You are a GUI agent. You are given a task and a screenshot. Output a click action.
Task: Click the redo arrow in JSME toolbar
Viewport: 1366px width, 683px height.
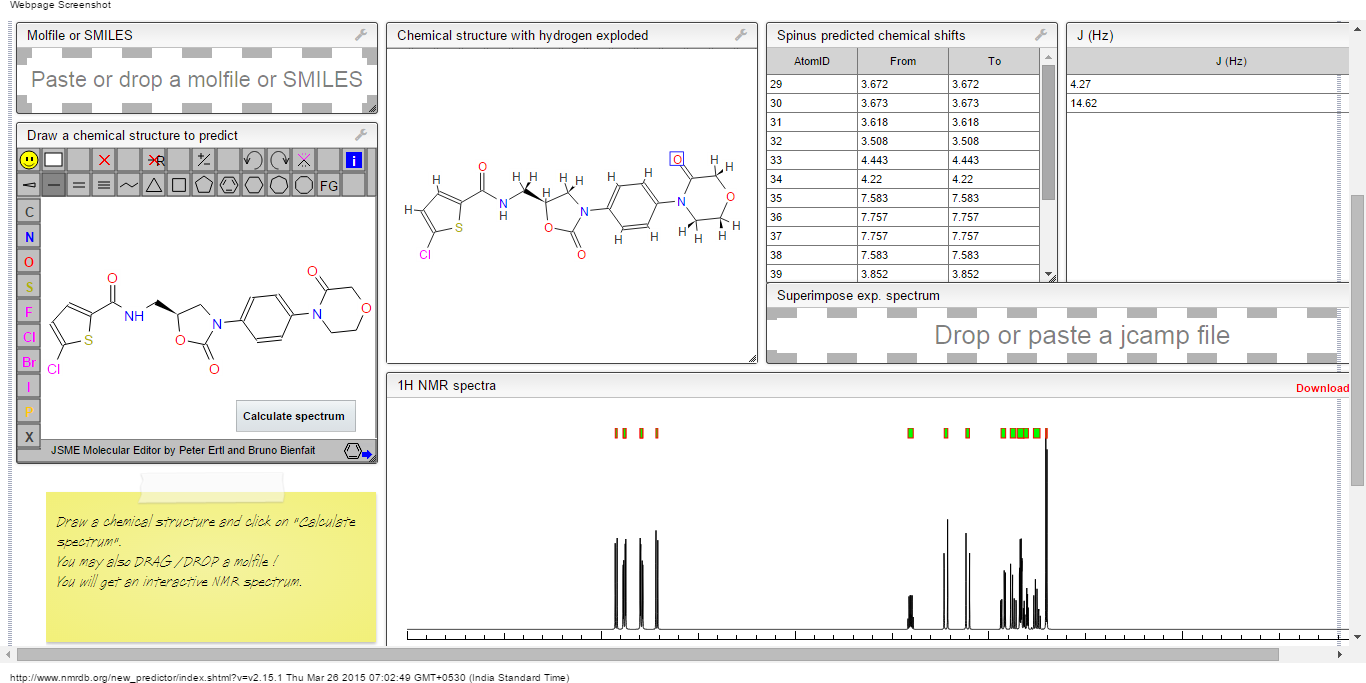click(279, 160)
